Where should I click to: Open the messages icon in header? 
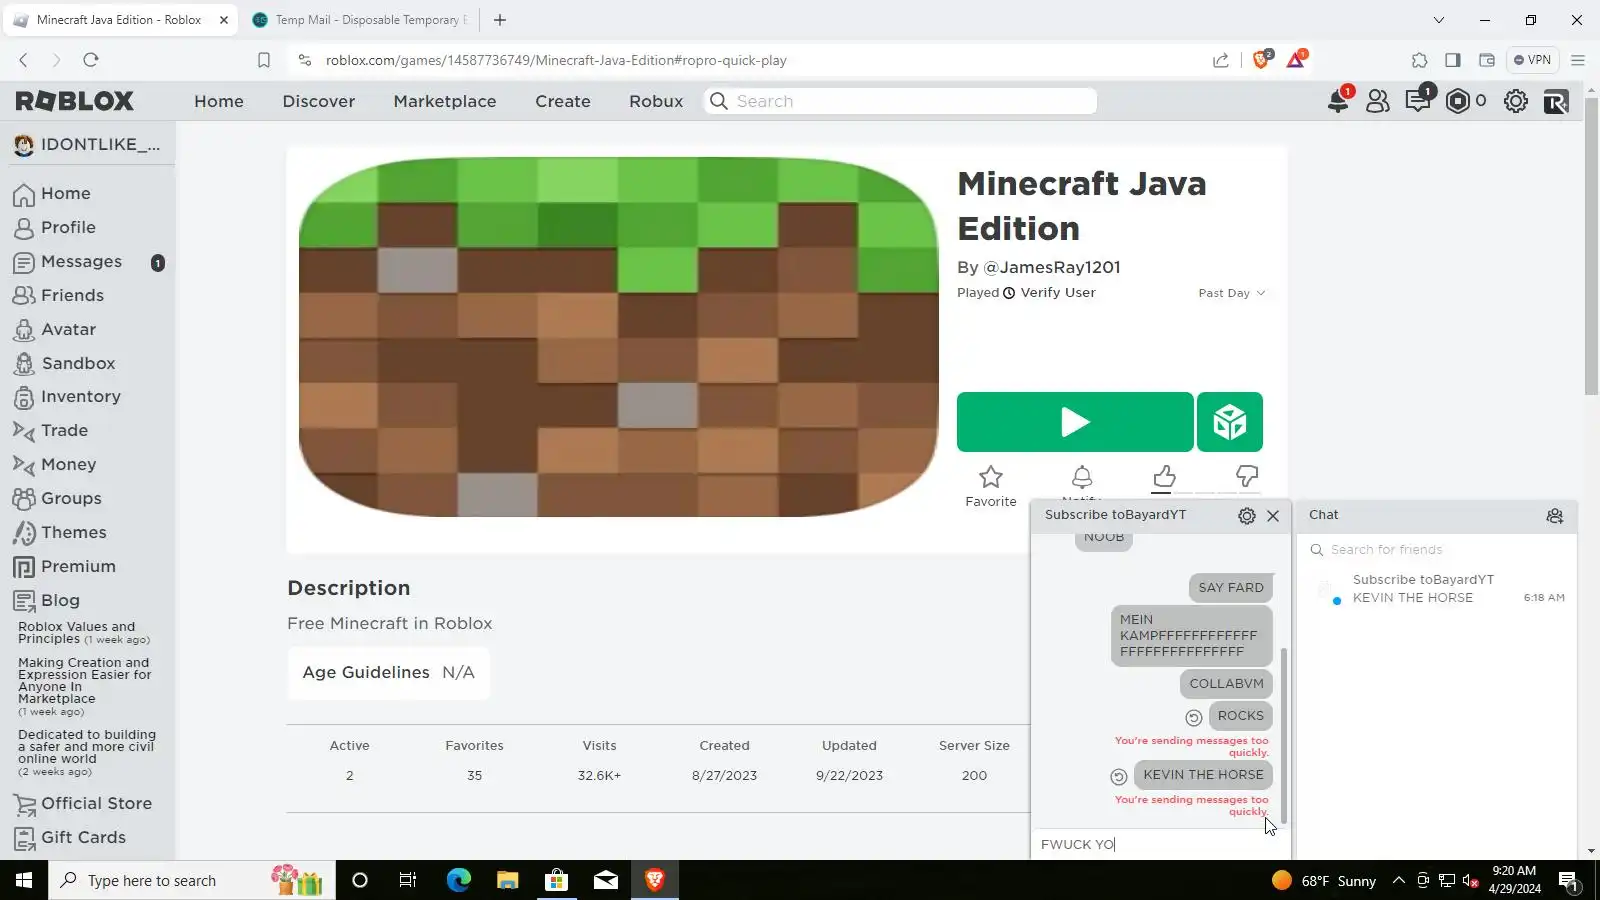point(1418,101)
